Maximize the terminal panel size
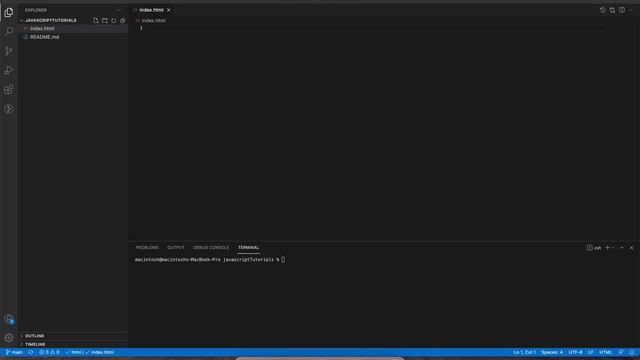 622,248
